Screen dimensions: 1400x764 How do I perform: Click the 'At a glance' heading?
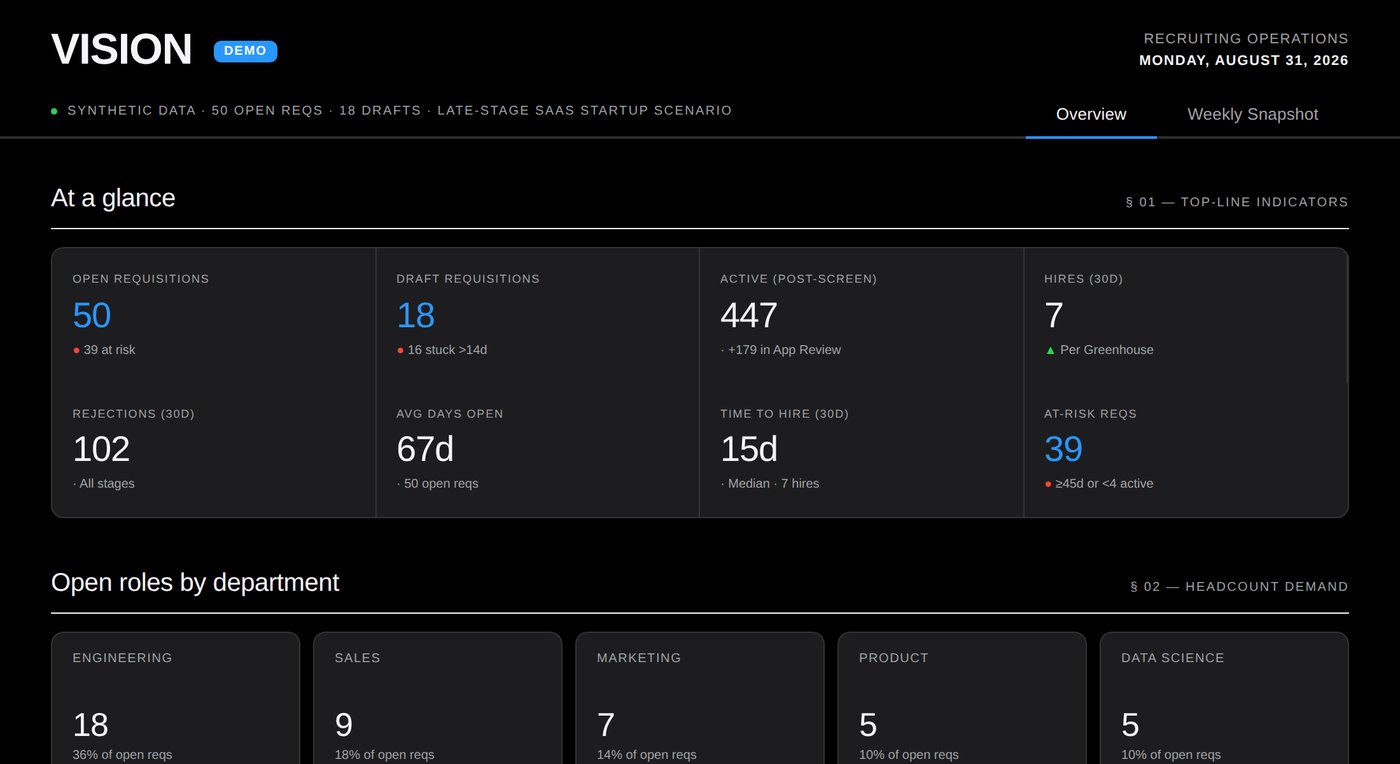click(113, 198)
